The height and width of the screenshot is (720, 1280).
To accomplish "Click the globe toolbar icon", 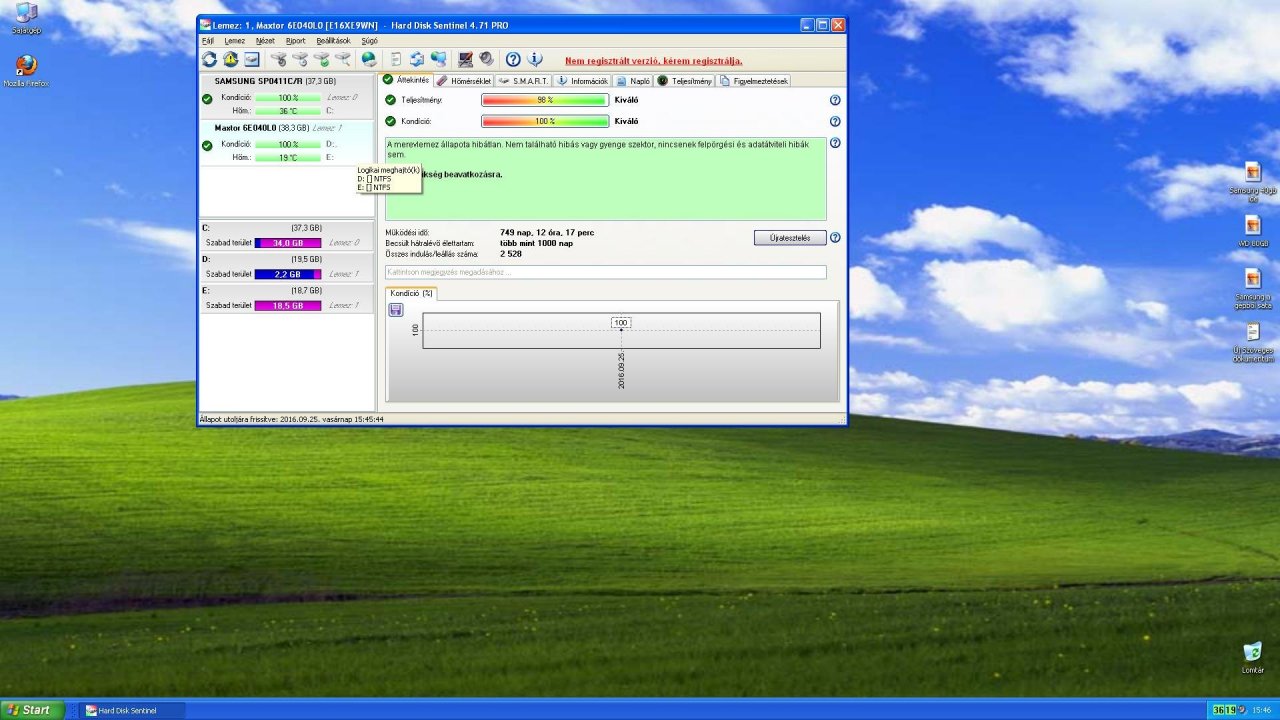I will 369,60.
